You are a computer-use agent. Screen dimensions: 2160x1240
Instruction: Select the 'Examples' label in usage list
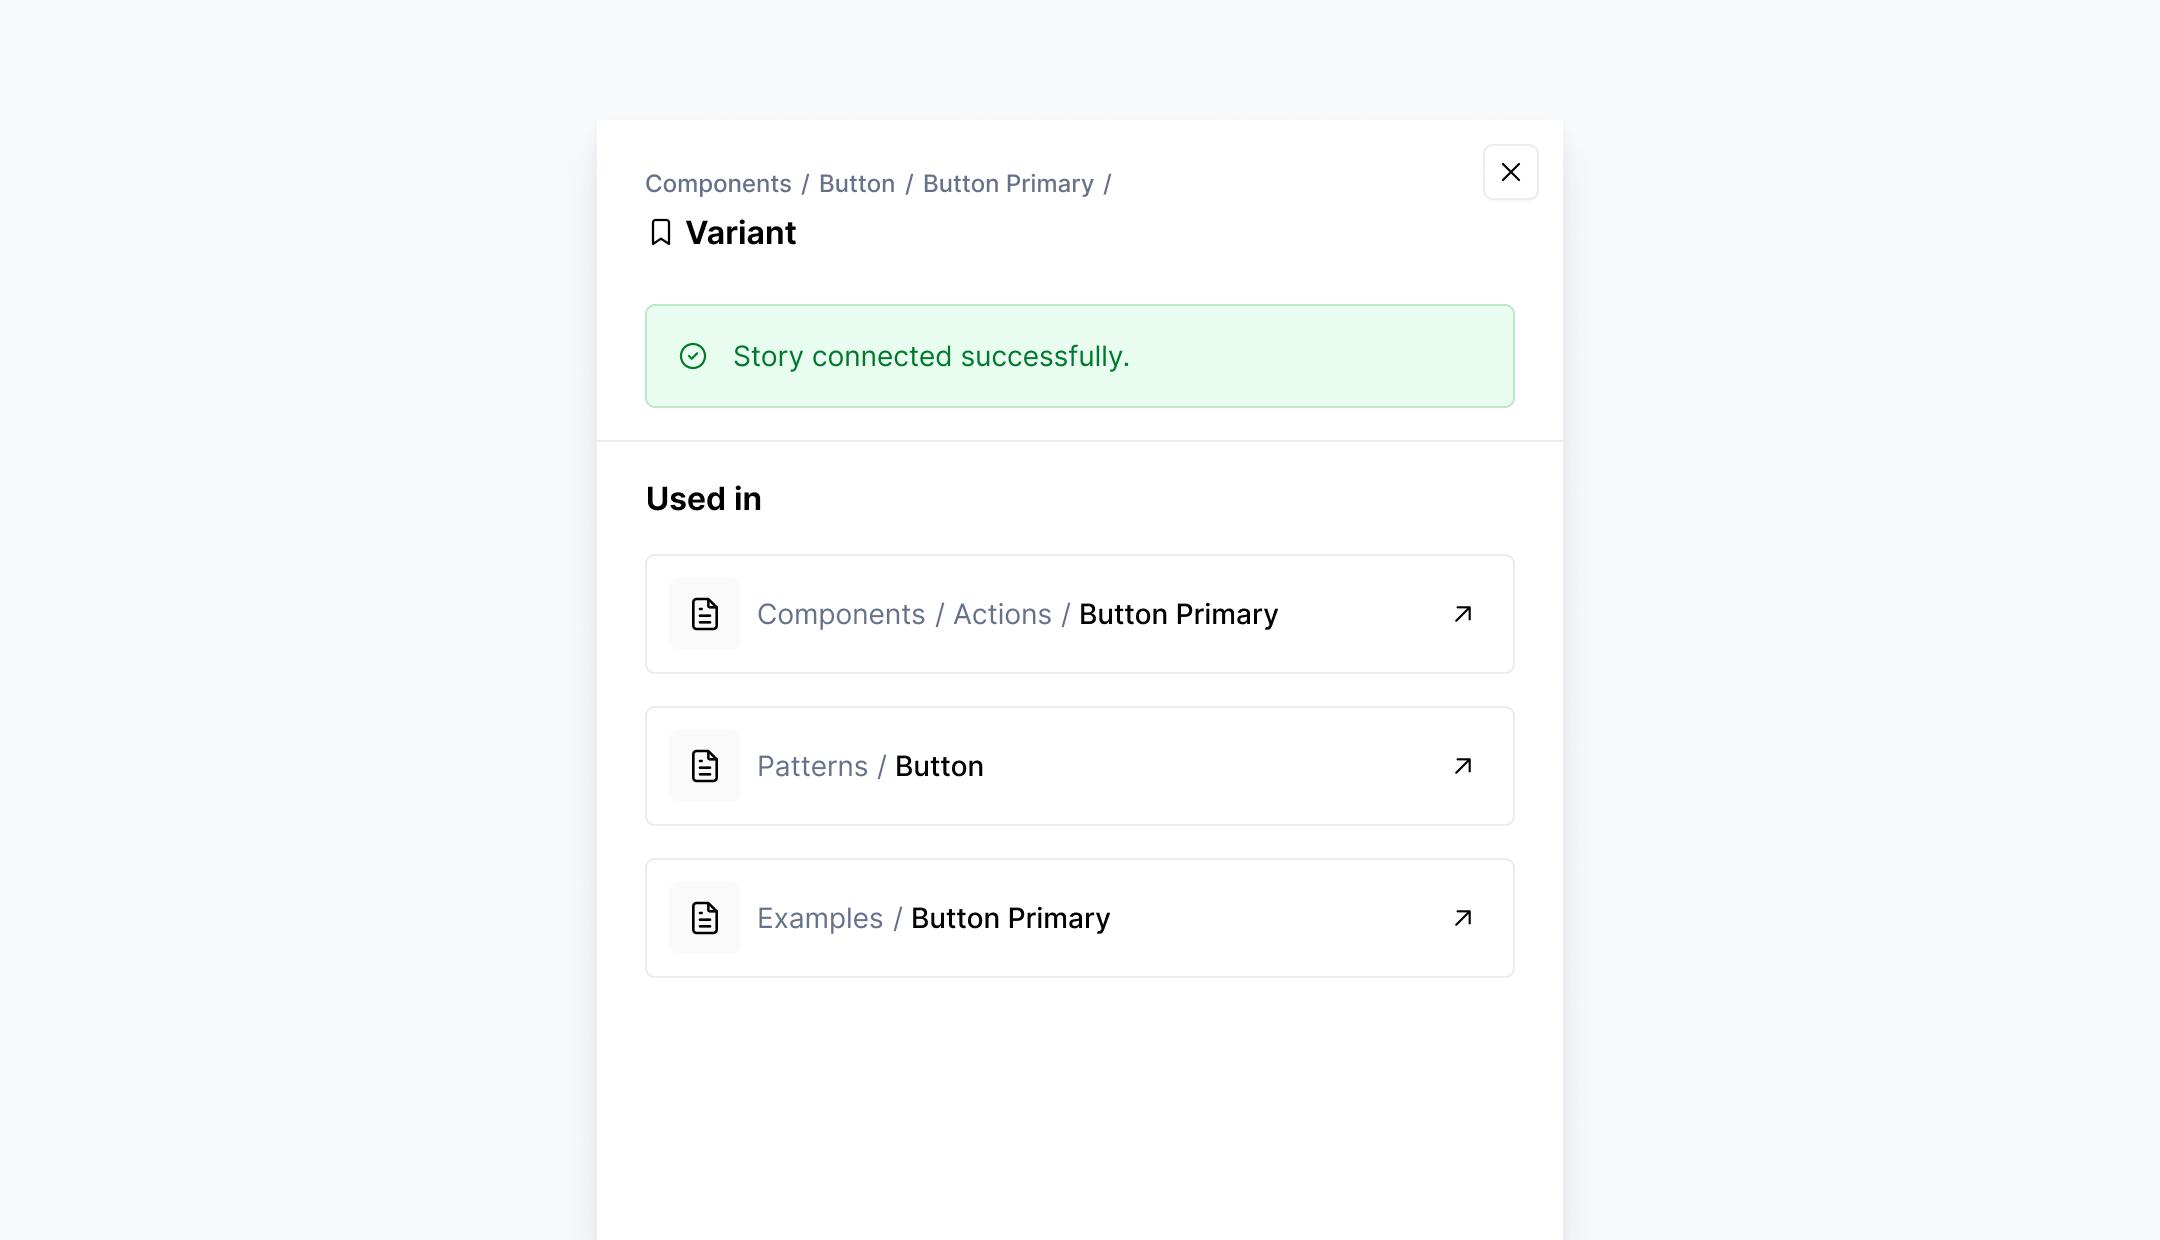point(820,918)
